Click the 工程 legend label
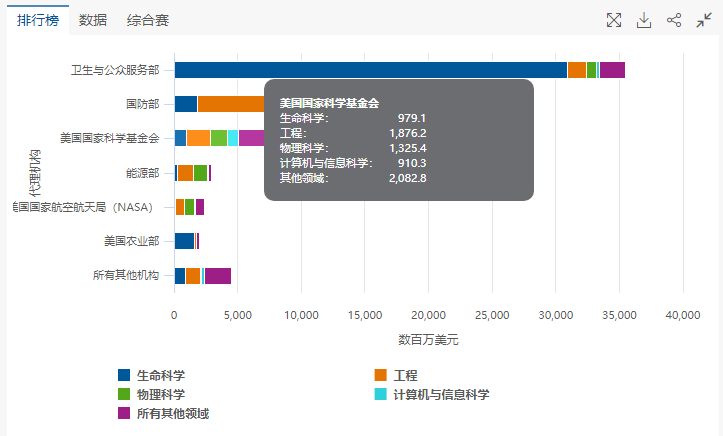 coord(405,375)
